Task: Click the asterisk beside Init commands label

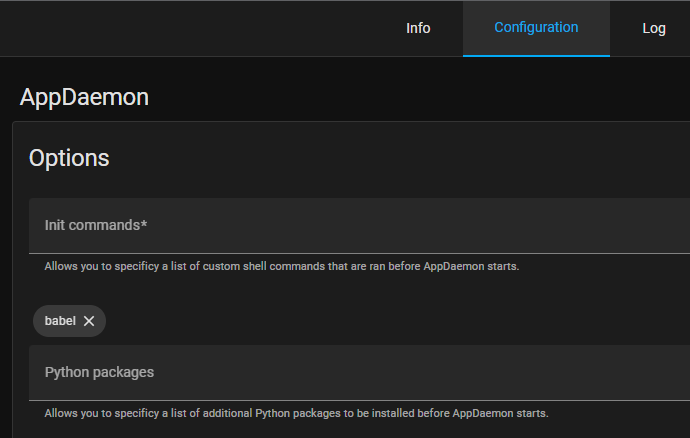Action: (144, 225)
